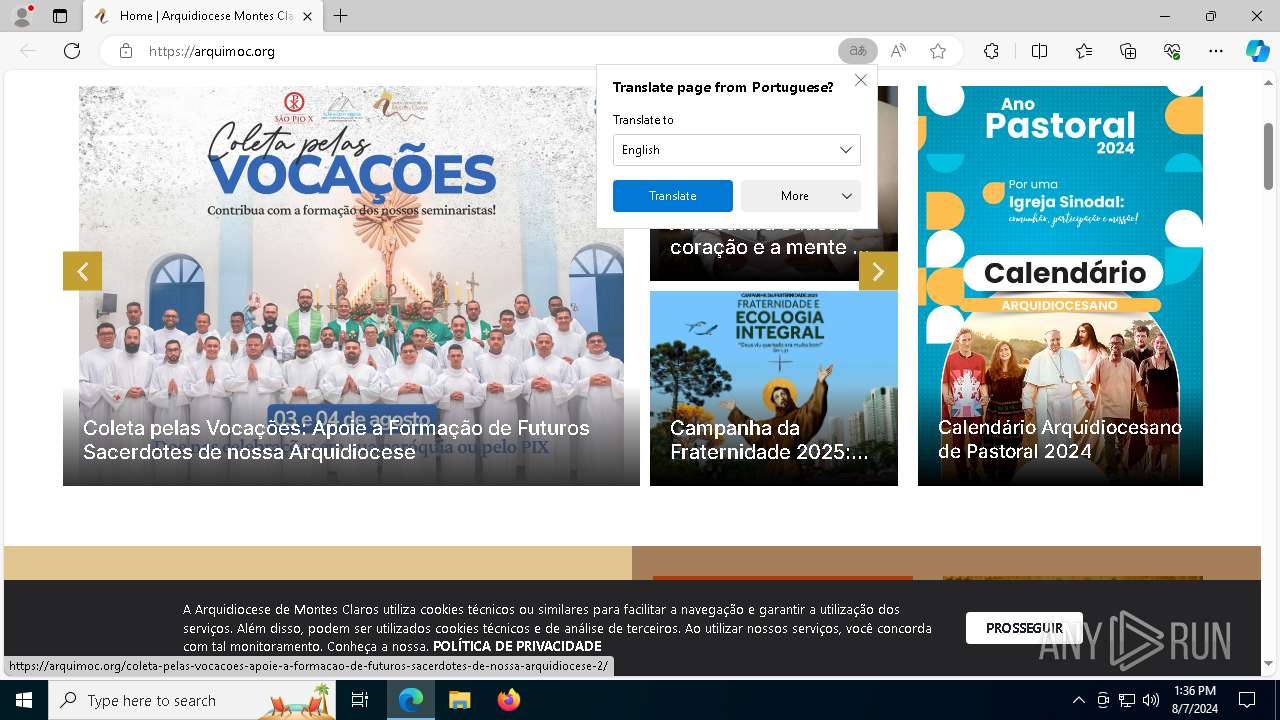Open Settings and more ellipsis
This screenshot has height=720, width=1280.
pyautogui.click(x=1216, y=51)
